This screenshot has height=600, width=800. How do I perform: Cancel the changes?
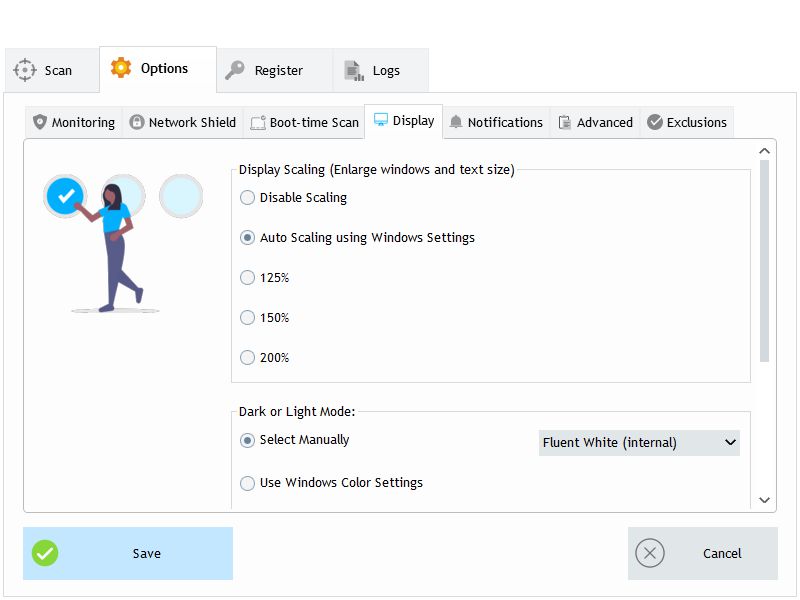pyautogui.click(x=702, y=553)
